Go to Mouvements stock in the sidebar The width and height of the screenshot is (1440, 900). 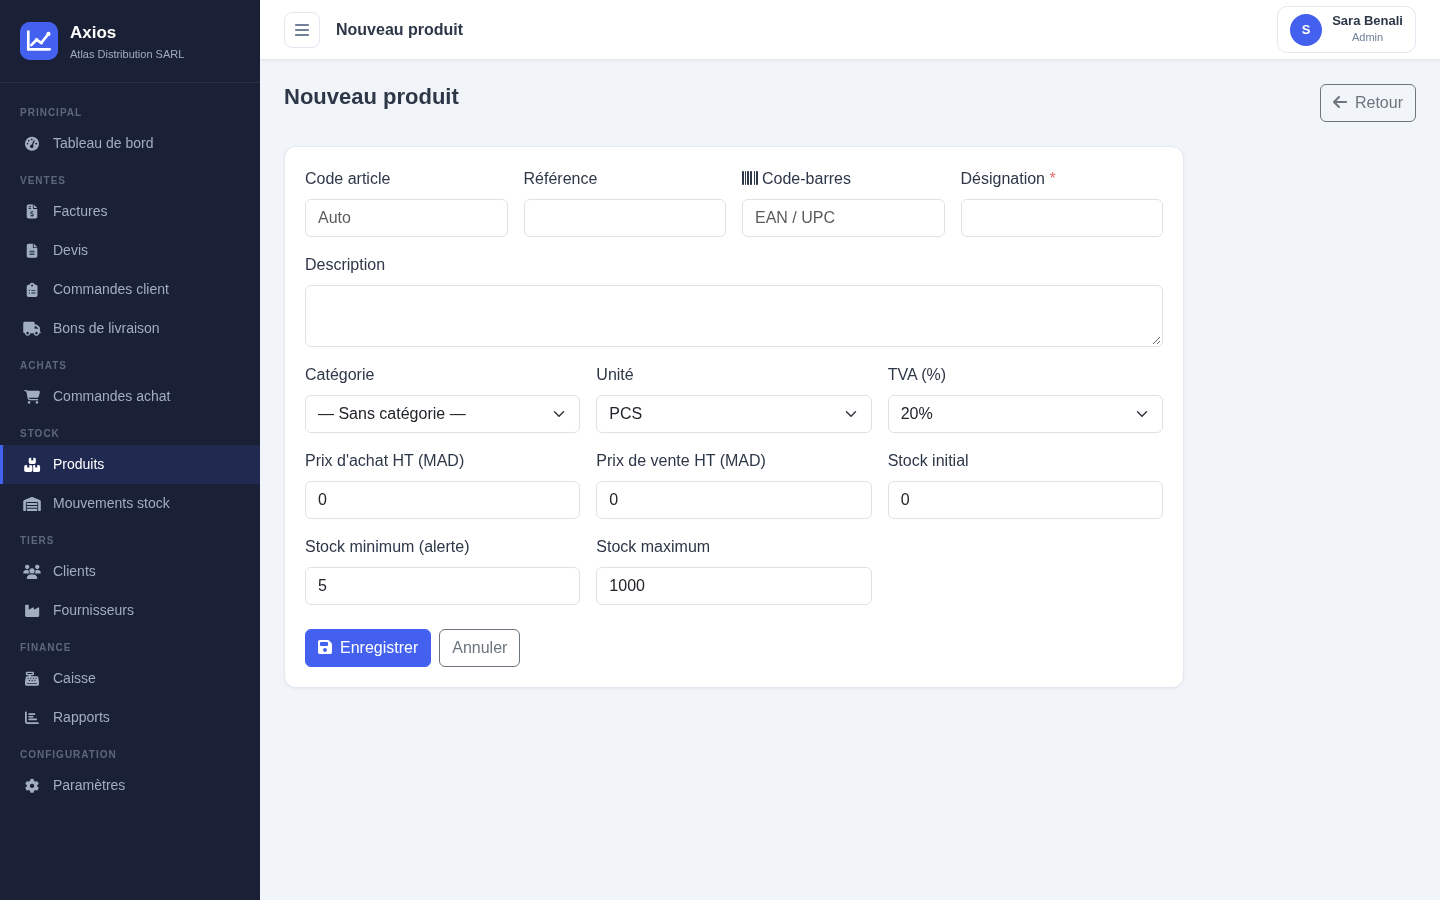tap(130, 503)
